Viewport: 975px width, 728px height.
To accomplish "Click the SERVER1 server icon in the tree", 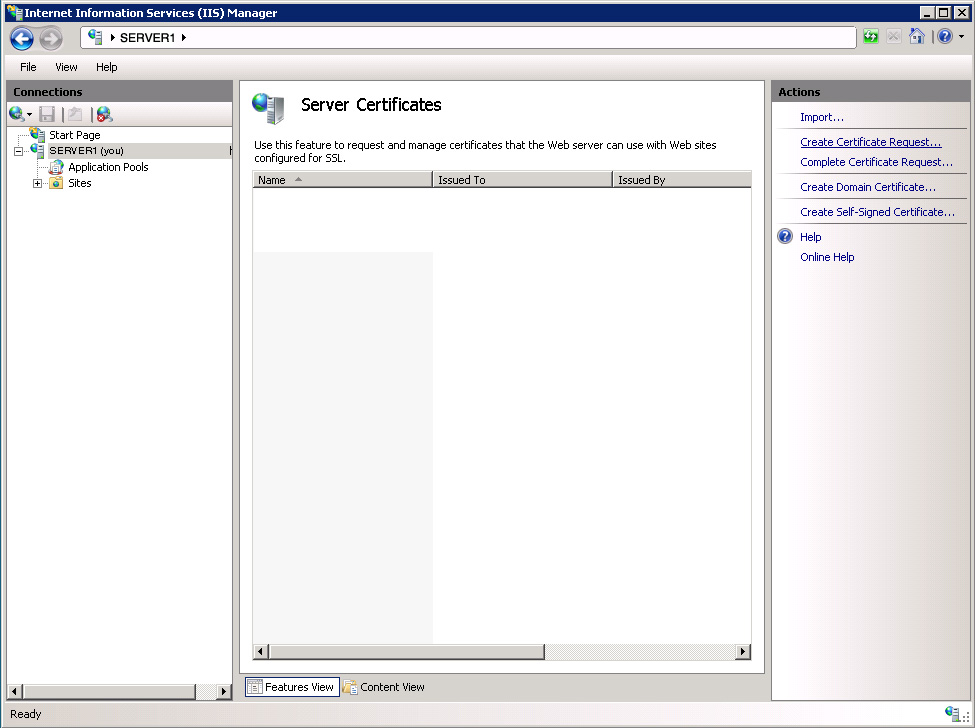I will pyautogui.click(x=37, y=150).
